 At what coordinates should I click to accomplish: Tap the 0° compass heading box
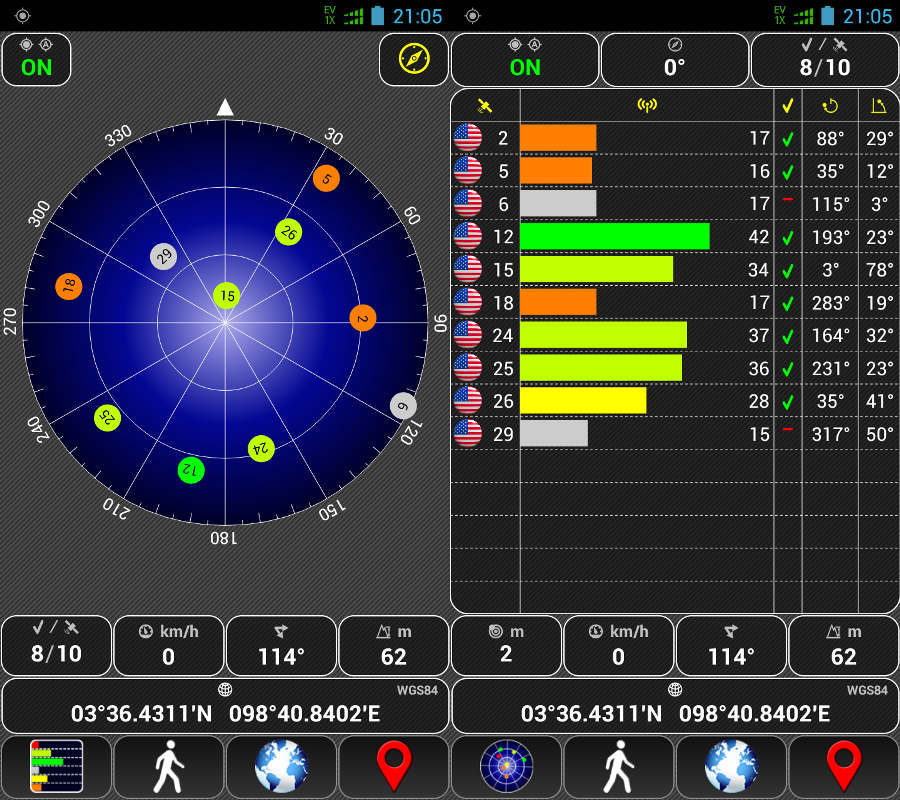pos(675,60)
